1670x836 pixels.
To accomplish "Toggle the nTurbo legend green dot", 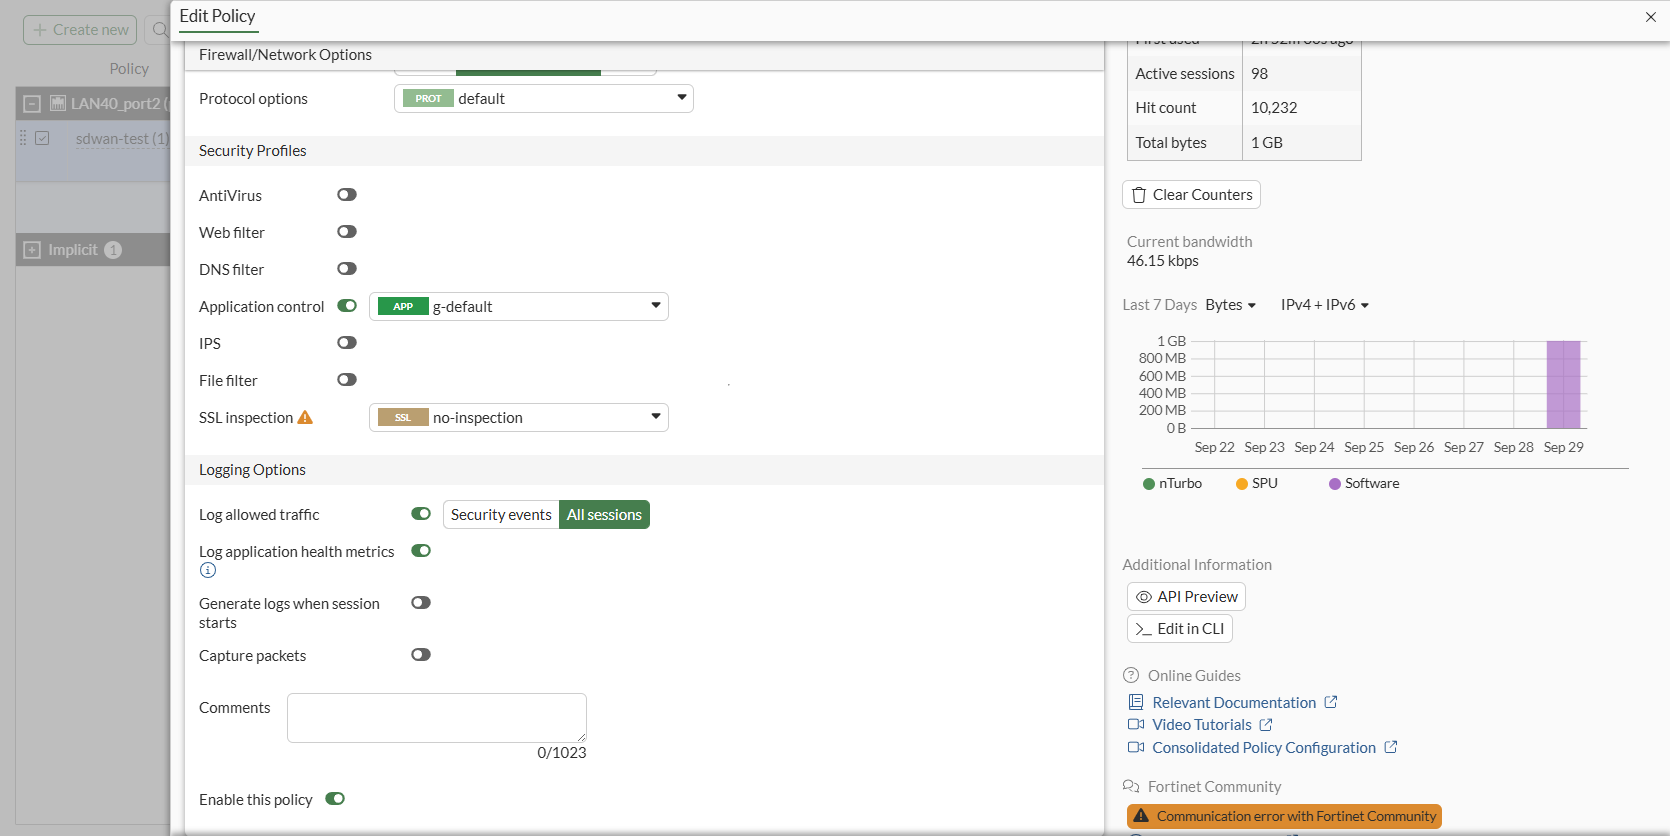I will pos(1149,484).
